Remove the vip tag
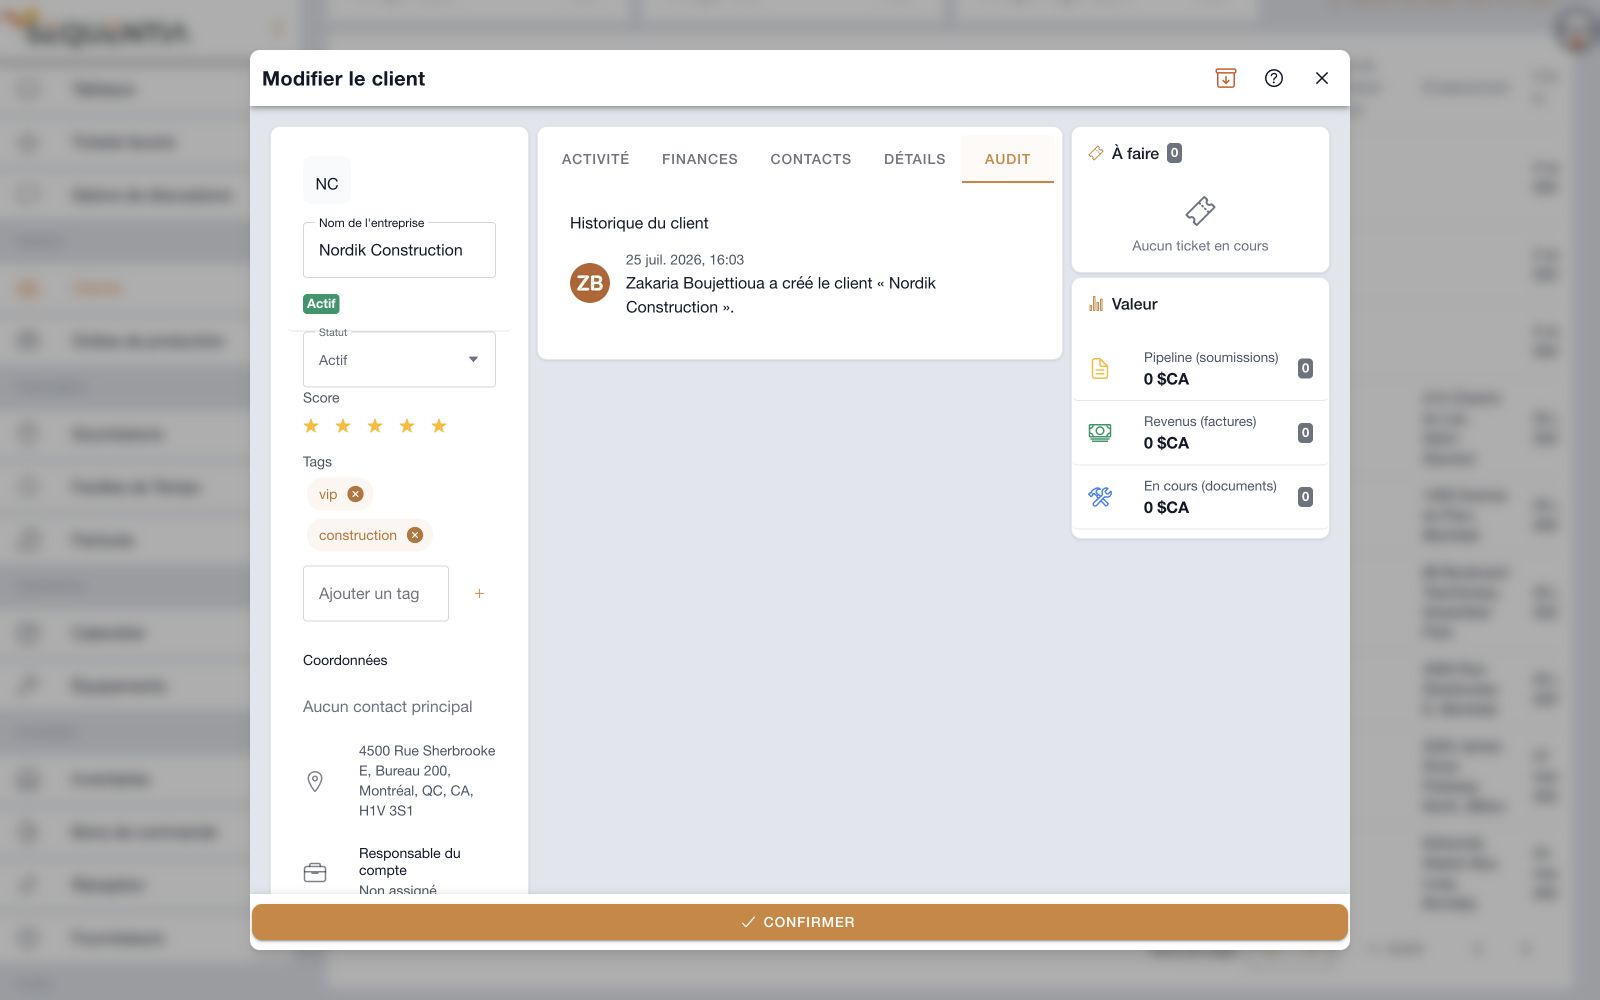Image resolution: width=1600 pixels, height=1000 pixels. [x=355, y=494]
